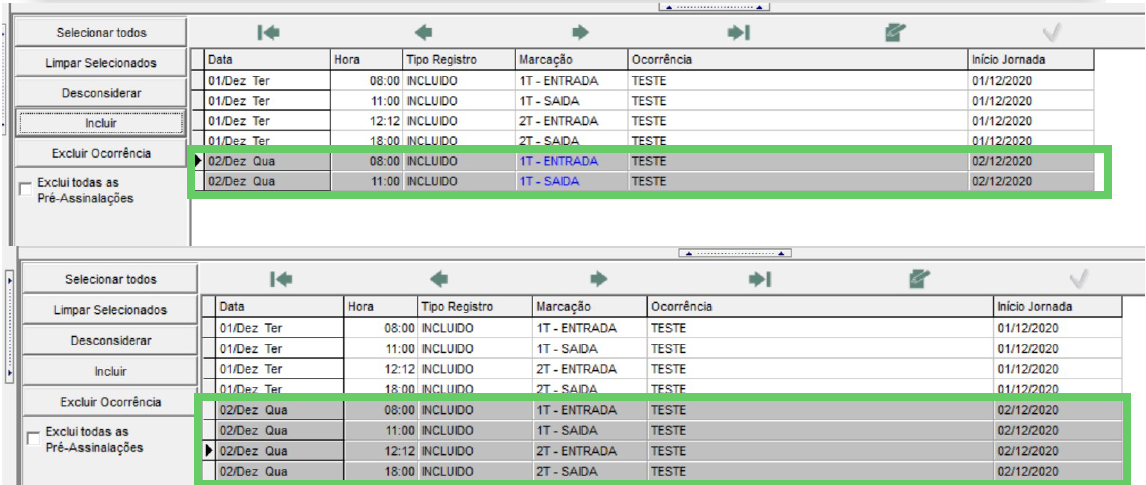This screenshot has width=1146, height=485.
Task: Jump to last record in lower panel
Action: pos(759,279)
